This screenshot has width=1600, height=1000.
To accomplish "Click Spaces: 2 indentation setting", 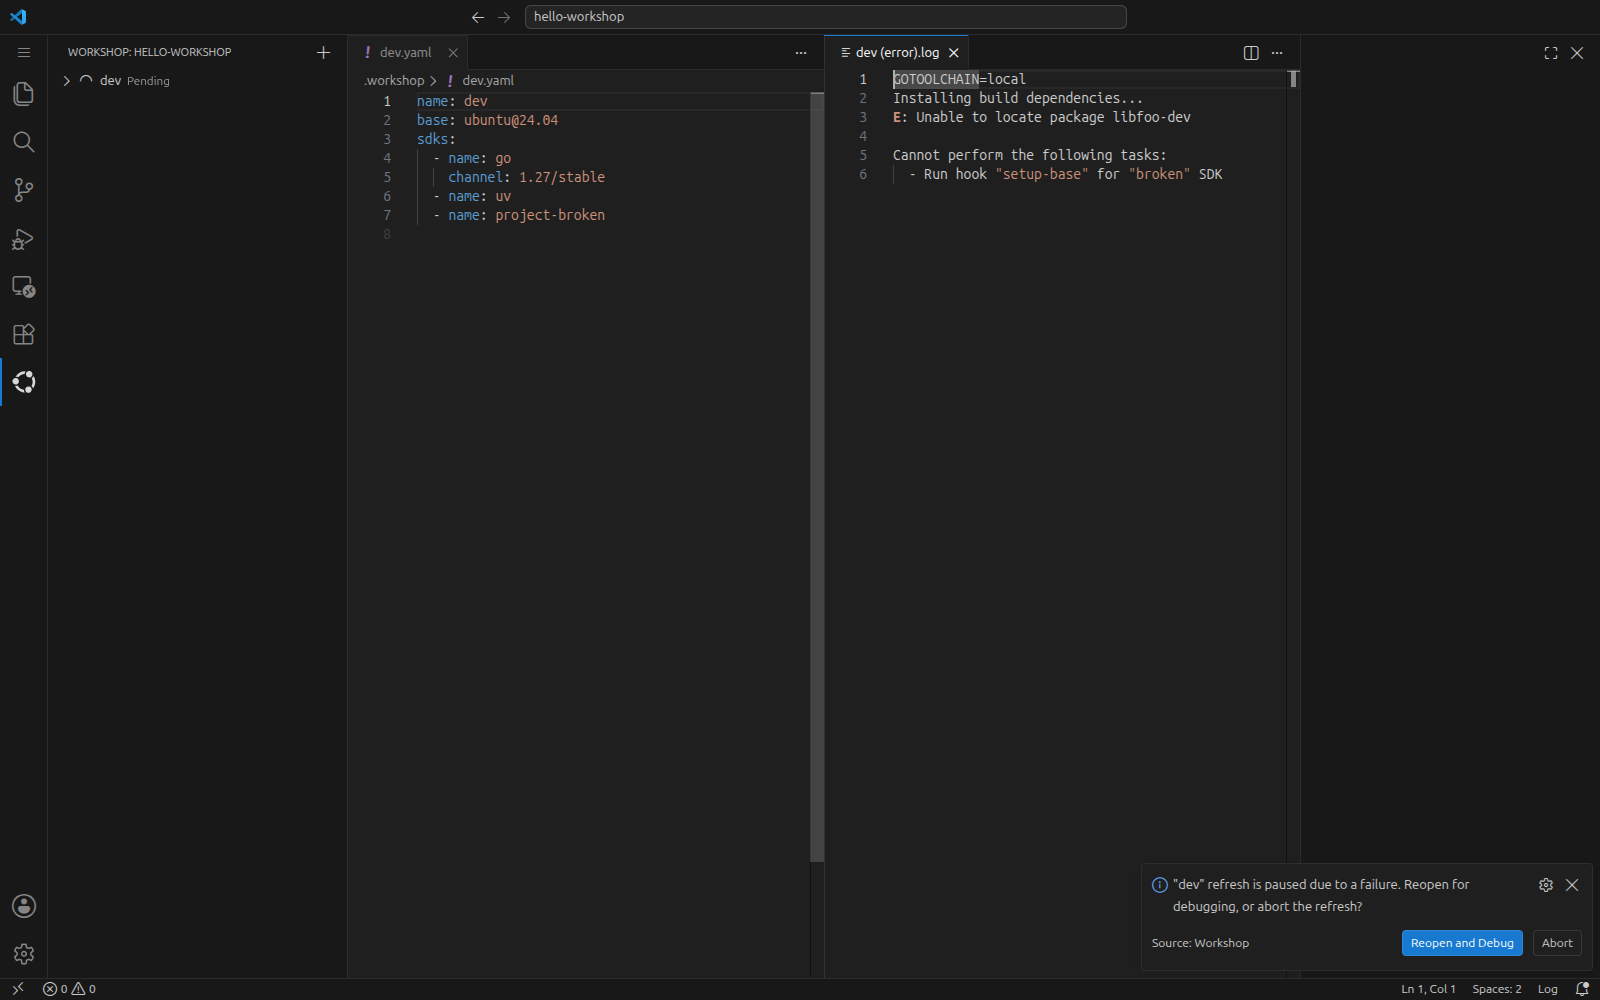I will tap(1497, 989).
